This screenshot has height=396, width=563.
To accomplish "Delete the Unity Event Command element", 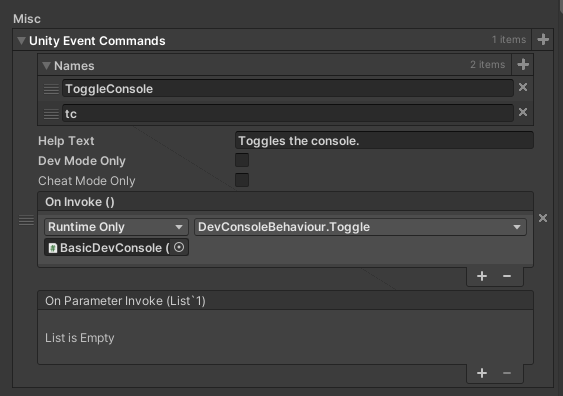I will click(x=543, y=218).
